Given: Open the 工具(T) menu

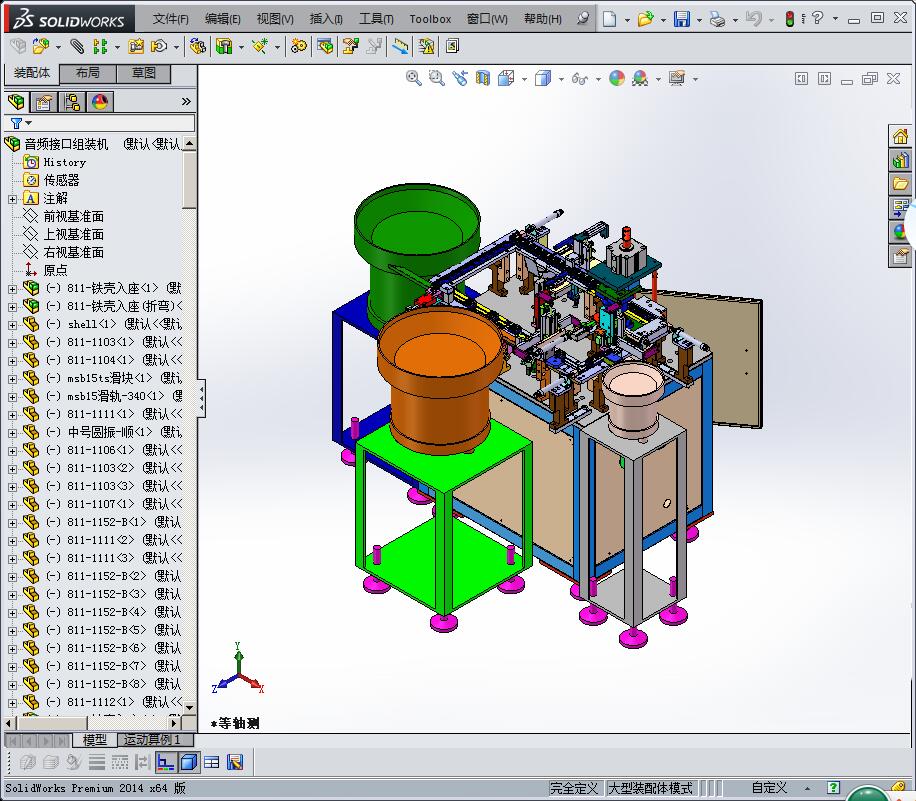Looking at the screenshot, I should [x=376, y=19].
